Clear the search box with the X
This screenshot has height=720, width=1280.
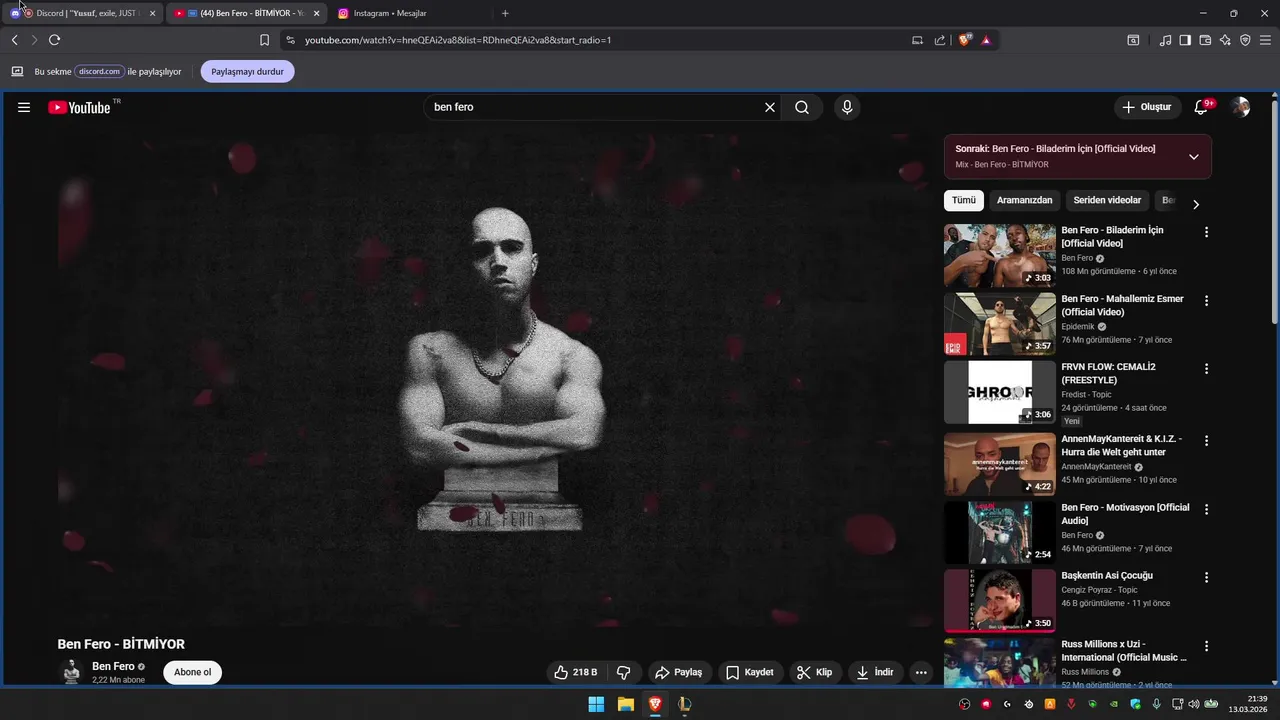pos(770,107)
